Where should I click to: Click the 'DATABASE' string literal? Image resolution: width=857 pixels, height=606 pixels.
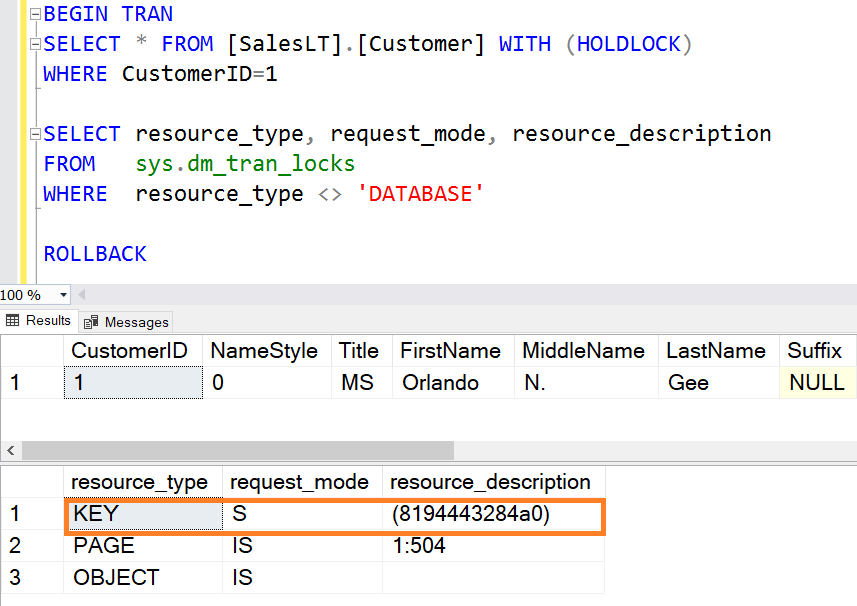point(420,194)
